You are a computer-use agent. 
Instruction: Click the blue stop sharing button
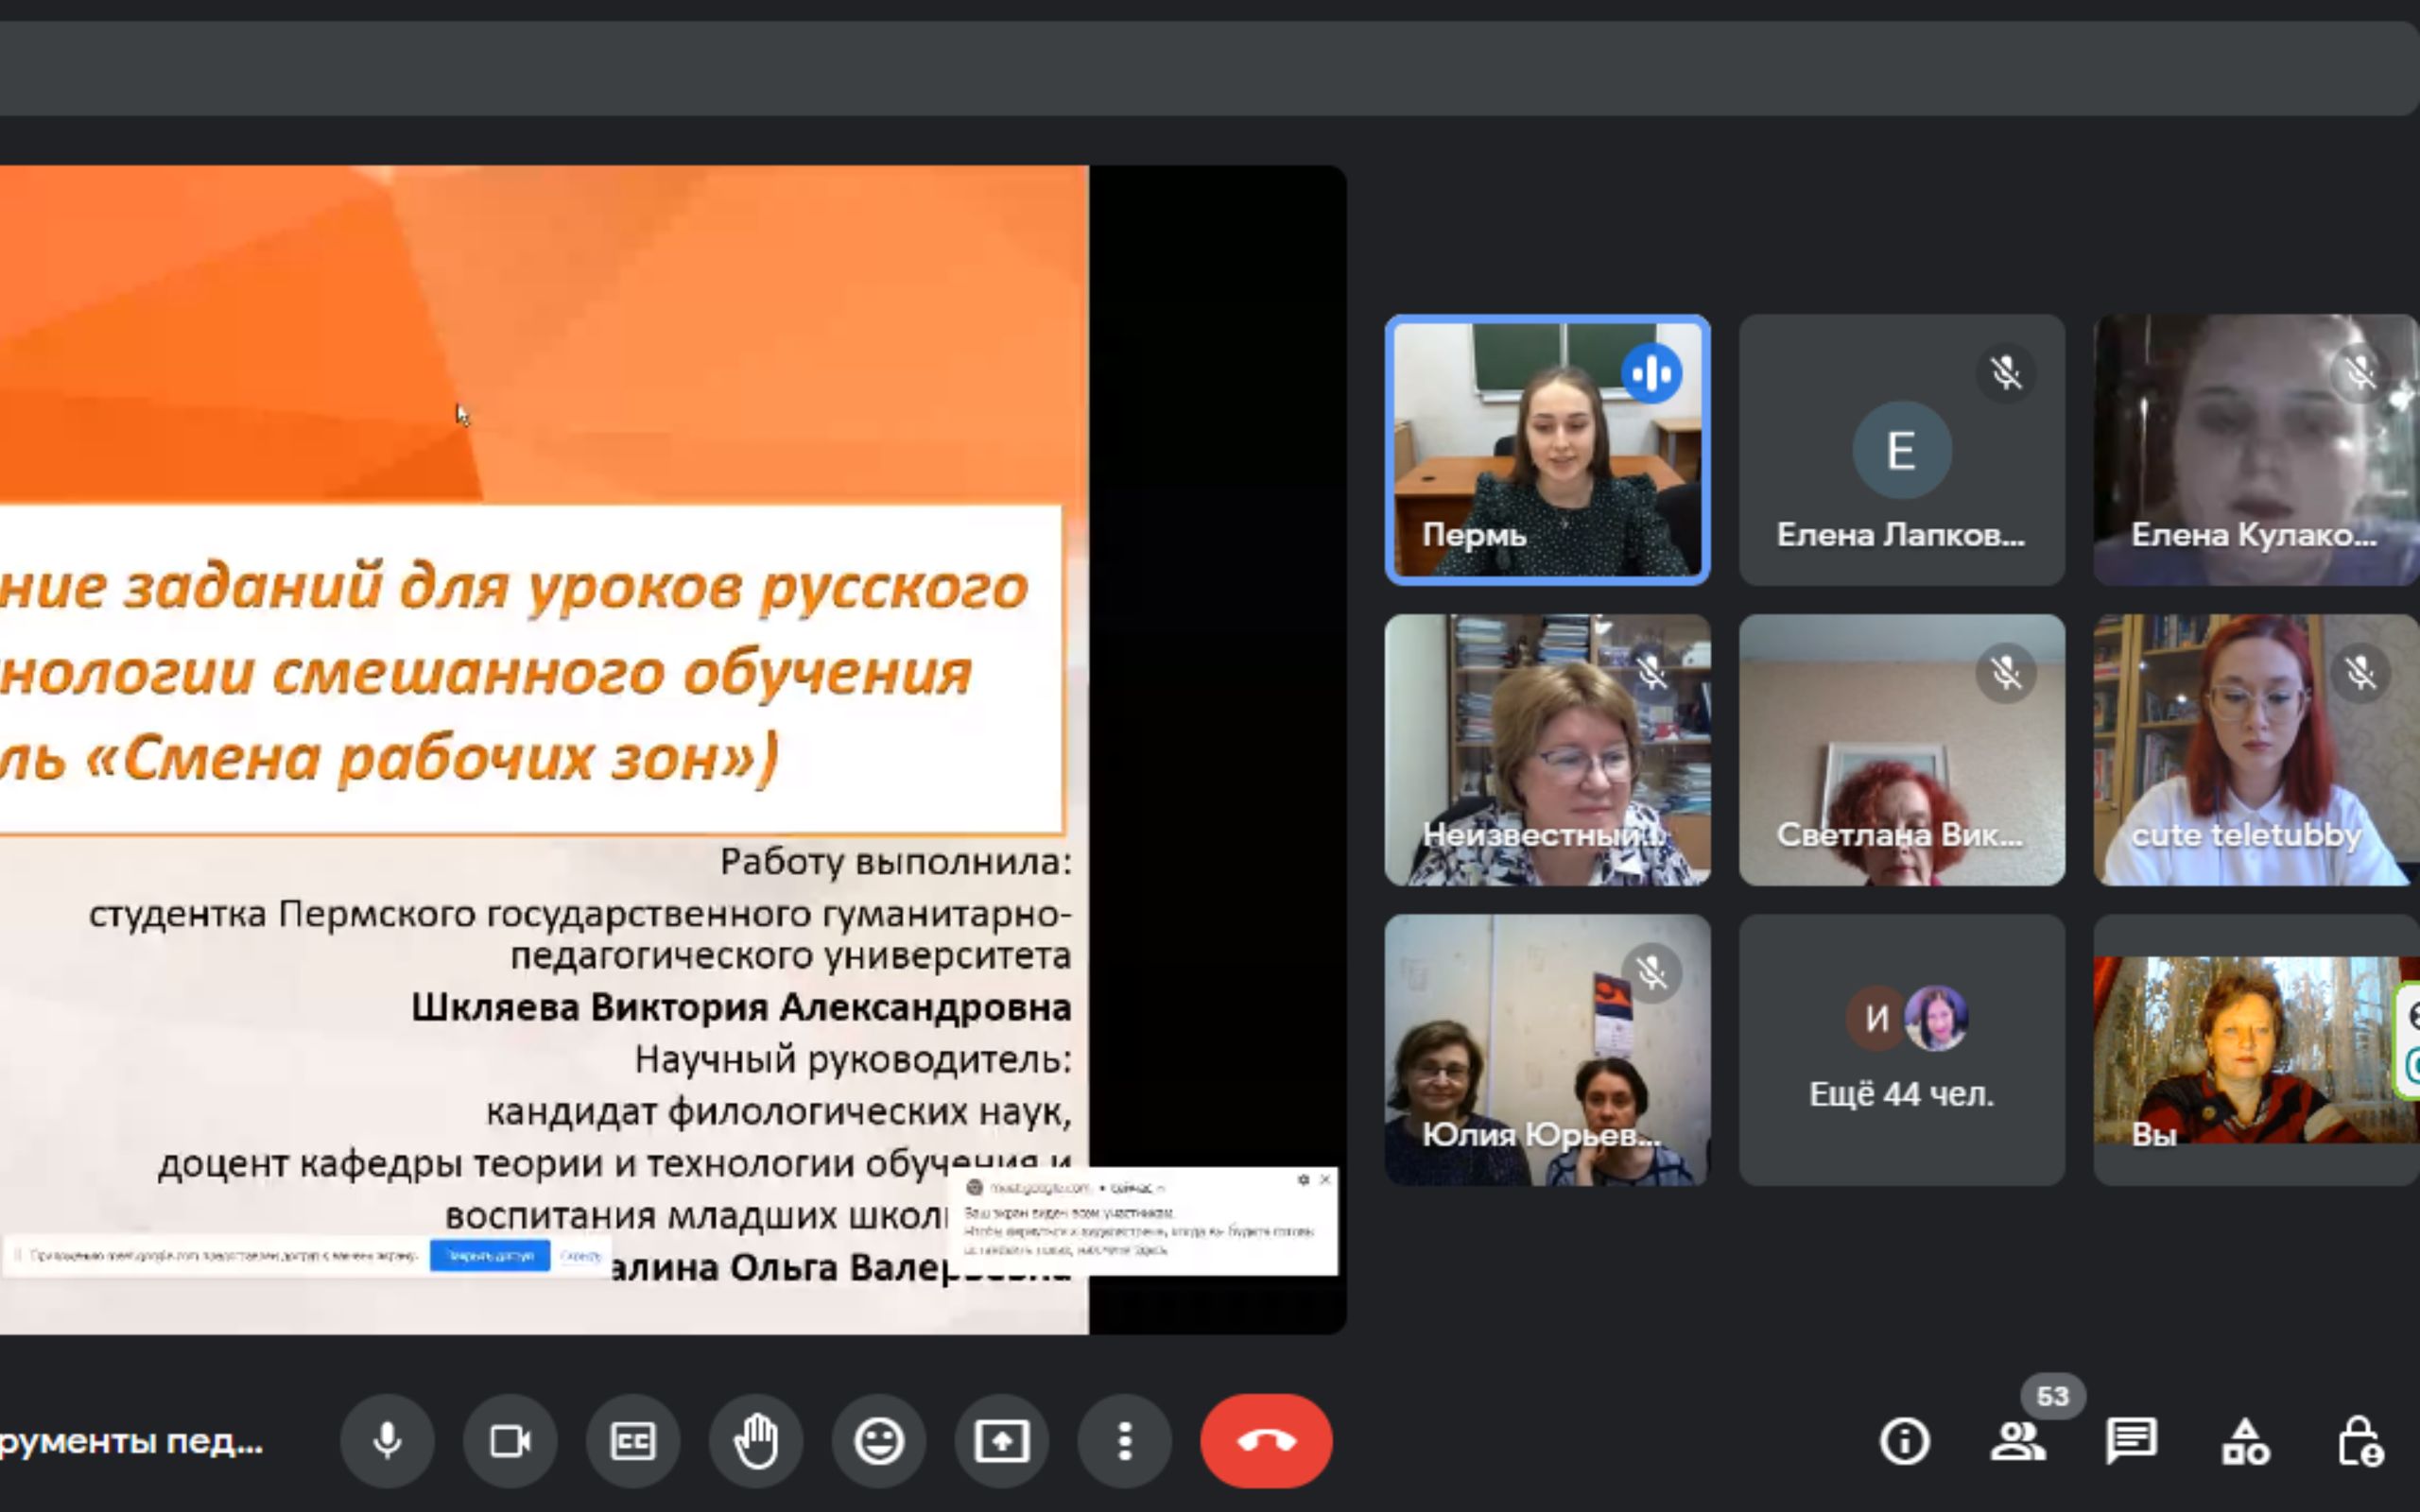(489, 1255)
